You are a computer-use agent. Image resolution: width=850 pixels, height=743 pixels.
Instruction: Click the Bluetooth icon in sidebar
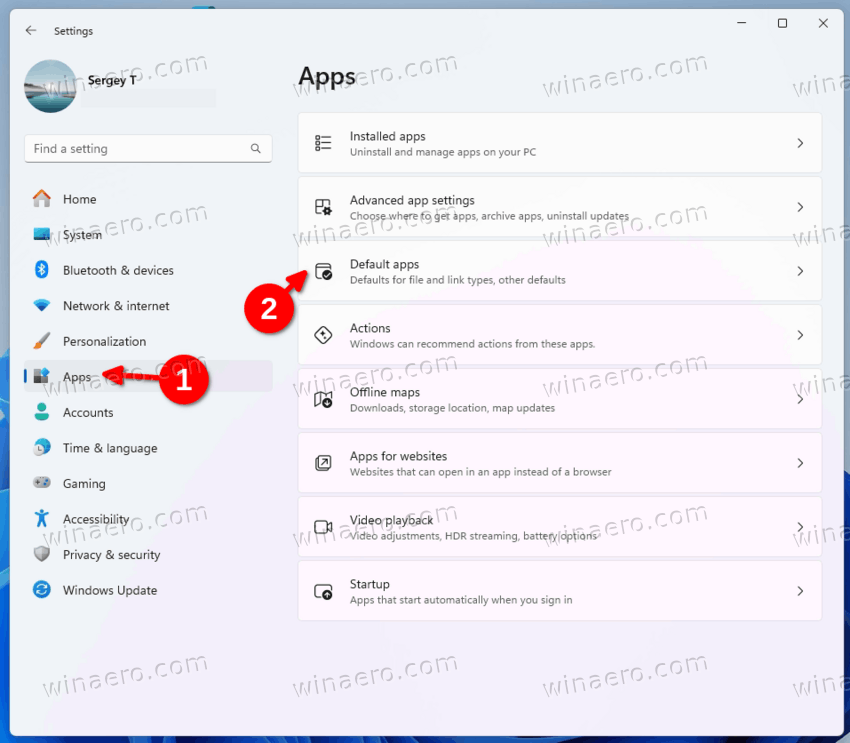coord(42,269)
